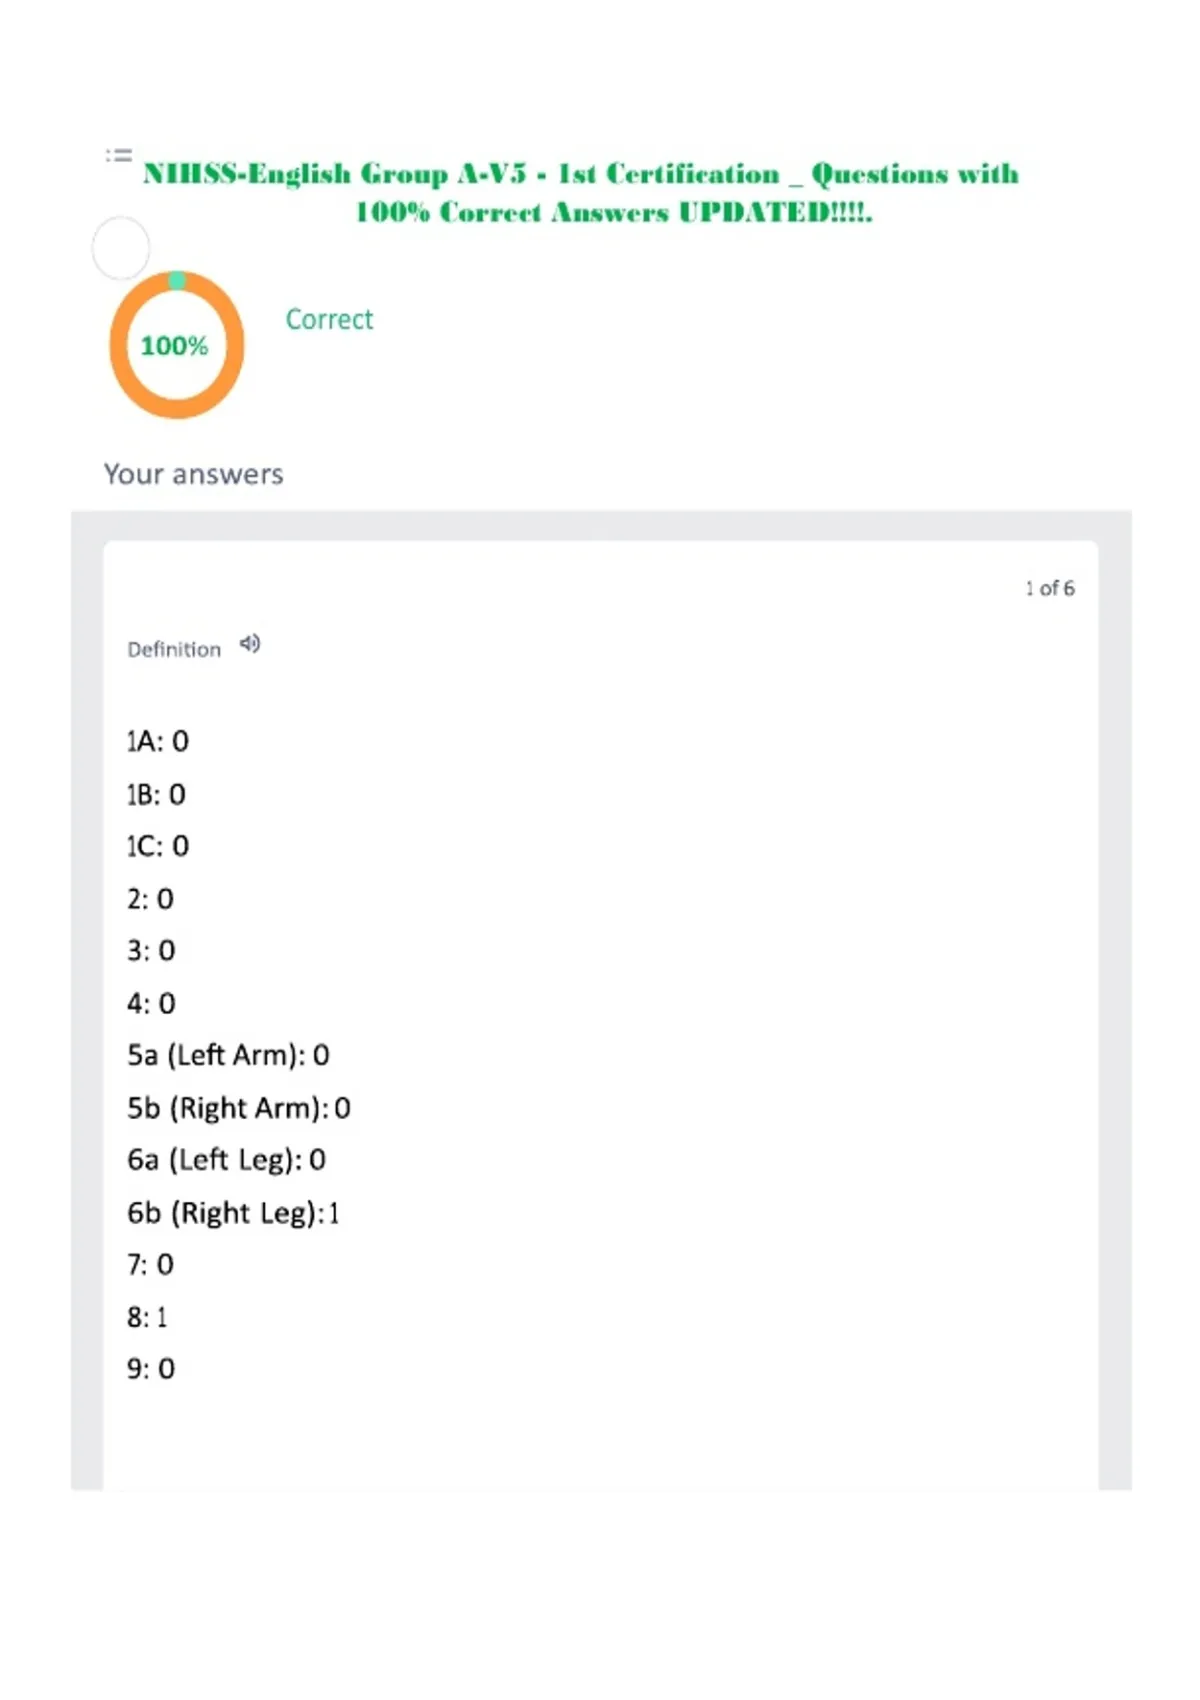This screenshot has height=1700, width=1200.
Task: Select the '4: 0' answer line
Action: click(151, 1003)
